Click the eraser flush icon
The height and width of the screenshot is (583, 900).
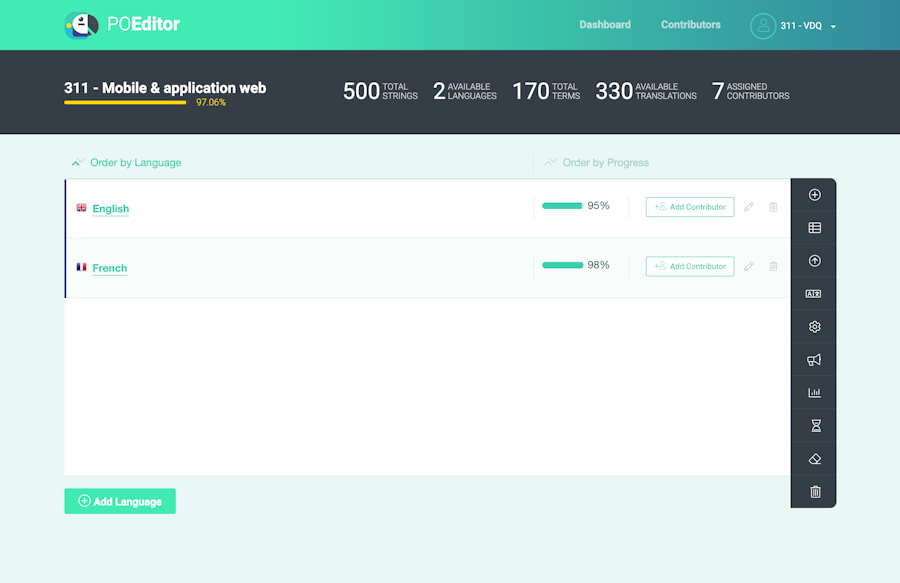tap(814, 459)
